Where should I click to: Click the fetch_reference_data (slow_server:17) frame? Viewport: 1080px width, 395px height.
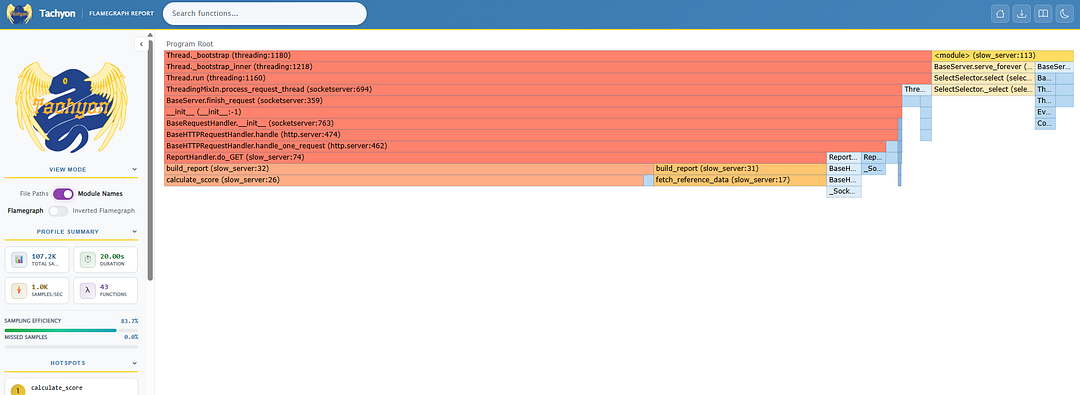point(740,180)
